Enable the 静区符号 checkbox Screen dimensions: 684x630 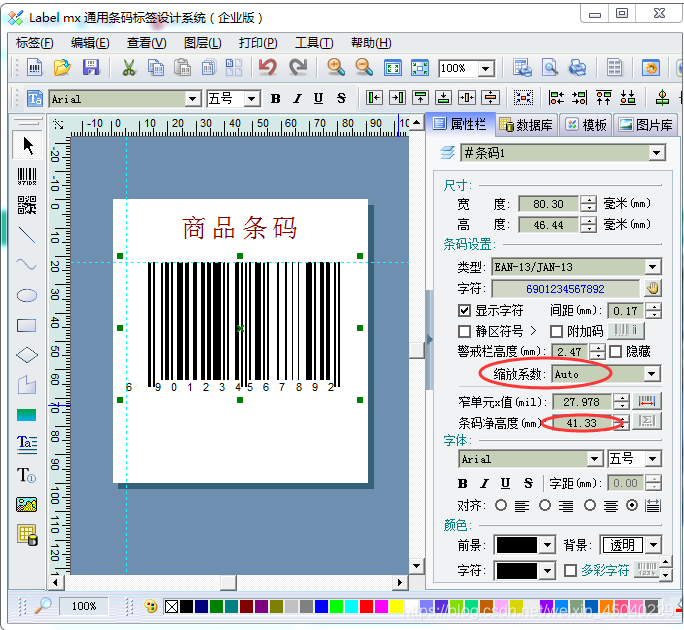(x=464, y=332)
